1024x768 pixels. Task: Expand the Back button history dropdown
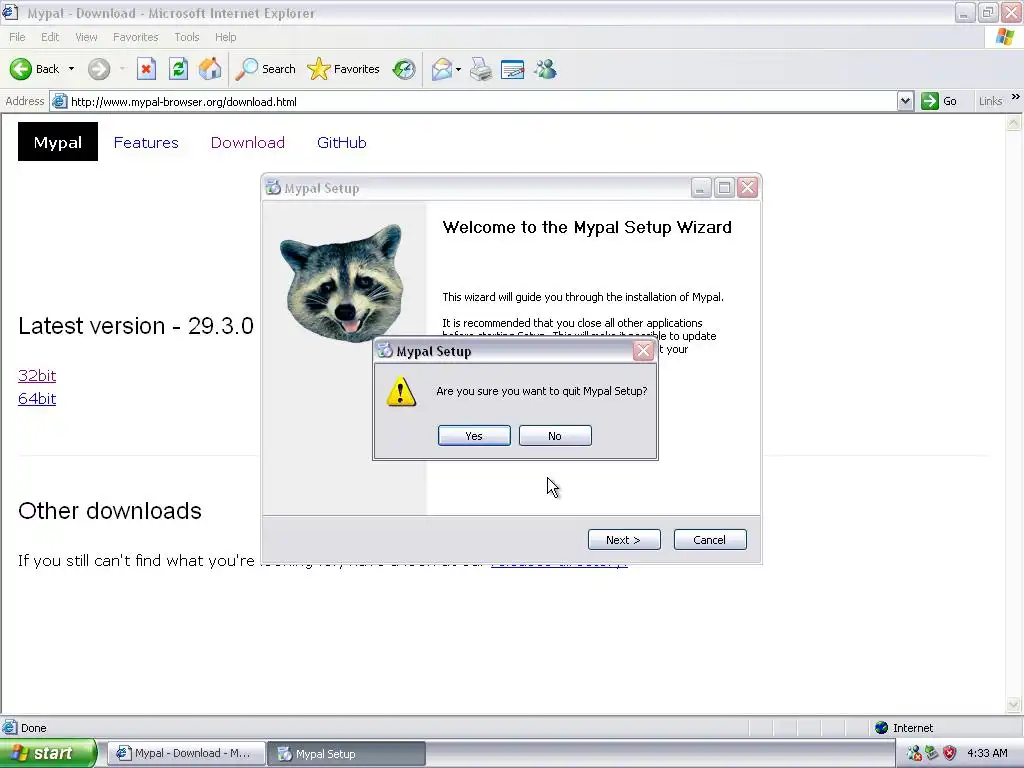[x=71, y=69]
